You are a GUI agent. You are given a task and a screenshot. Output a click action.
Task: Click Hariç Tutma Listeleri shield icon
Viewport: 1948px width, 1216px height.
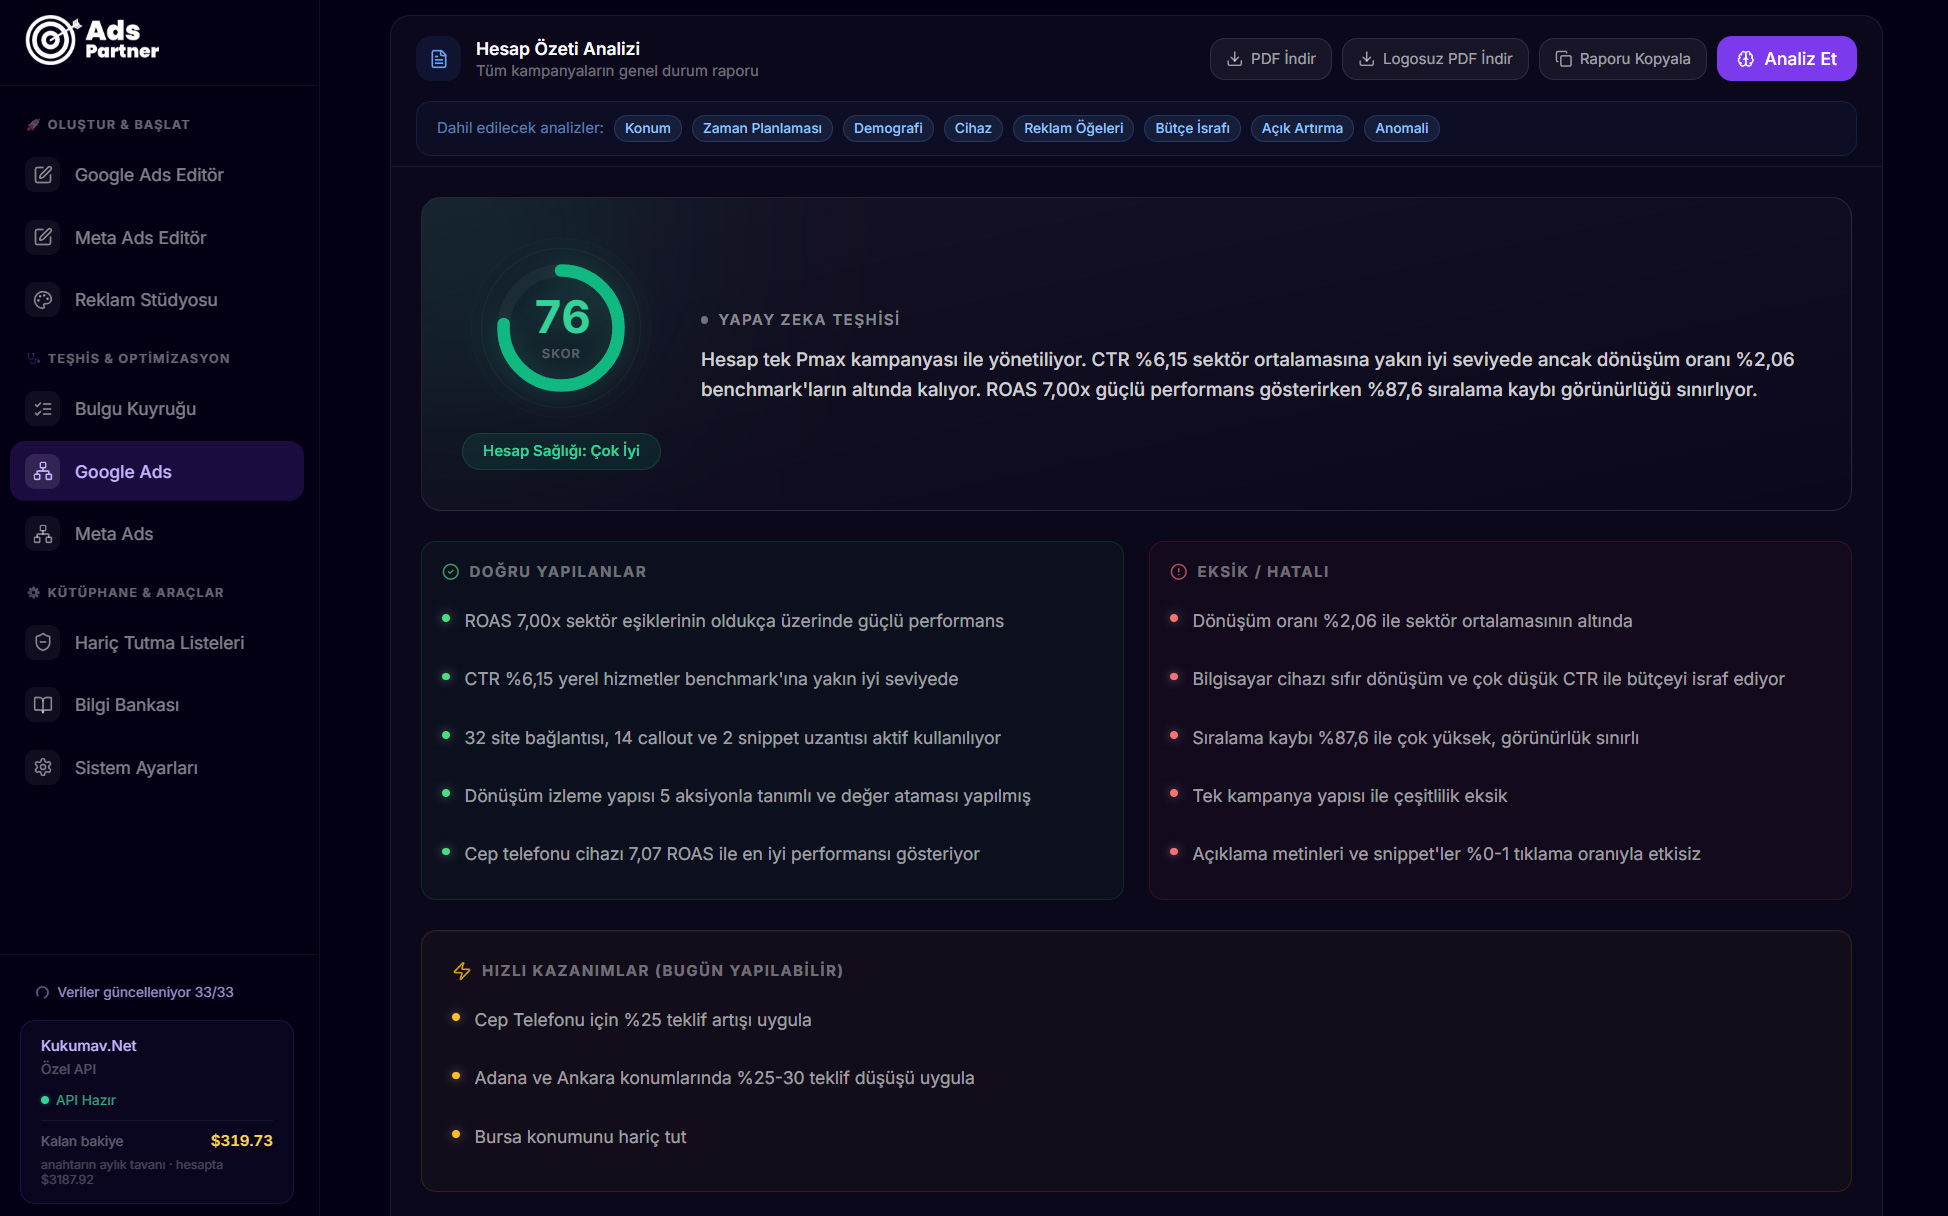click(x=43, y=643)
